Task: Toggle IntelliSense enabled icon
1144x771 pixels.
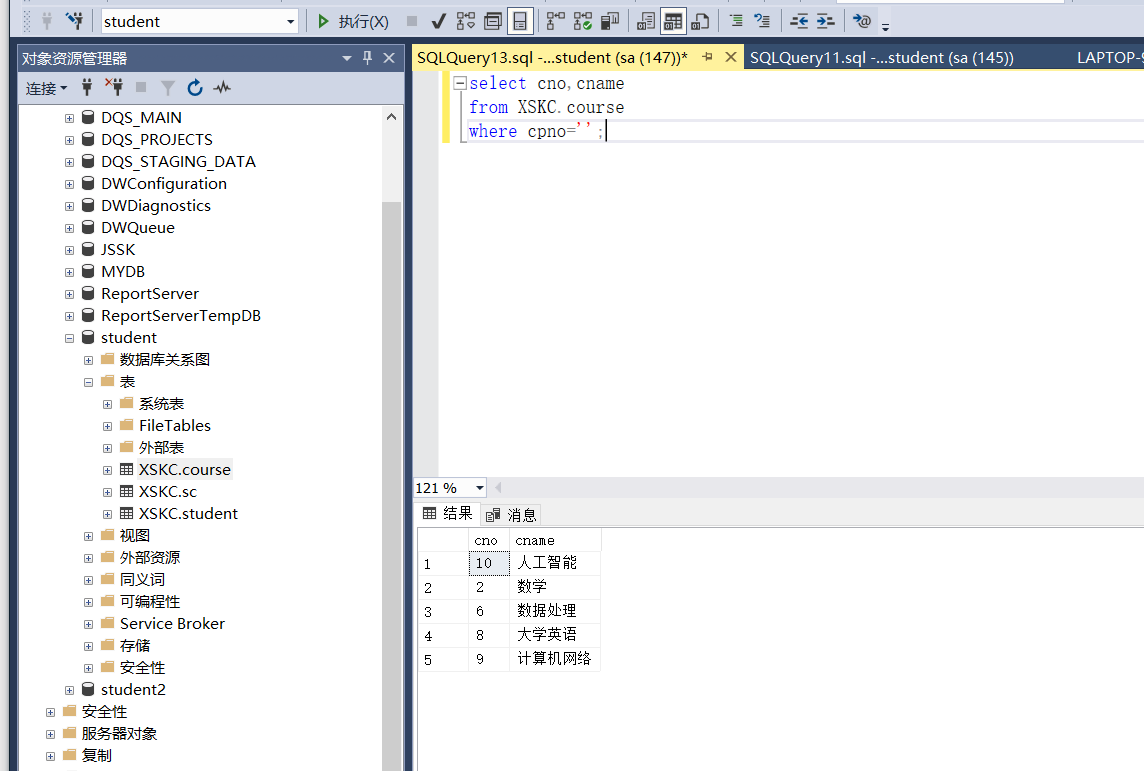Action: point(520,22)
